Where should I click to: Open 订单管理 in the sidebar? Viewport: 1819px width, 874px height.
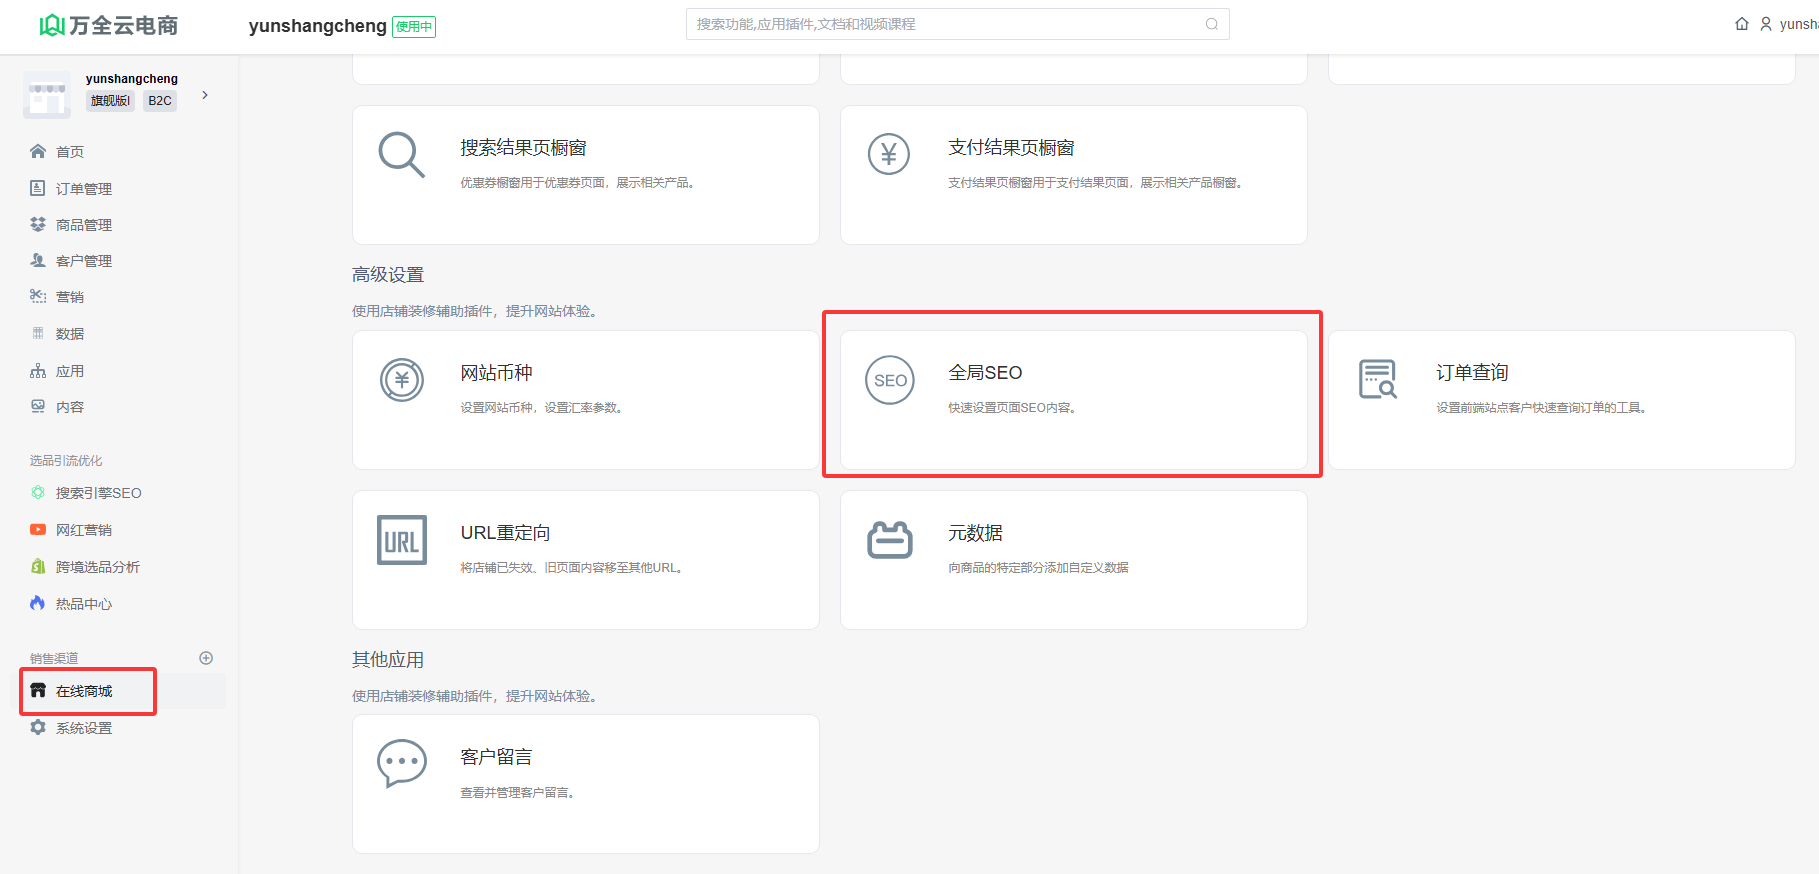[x=83, y=189]
